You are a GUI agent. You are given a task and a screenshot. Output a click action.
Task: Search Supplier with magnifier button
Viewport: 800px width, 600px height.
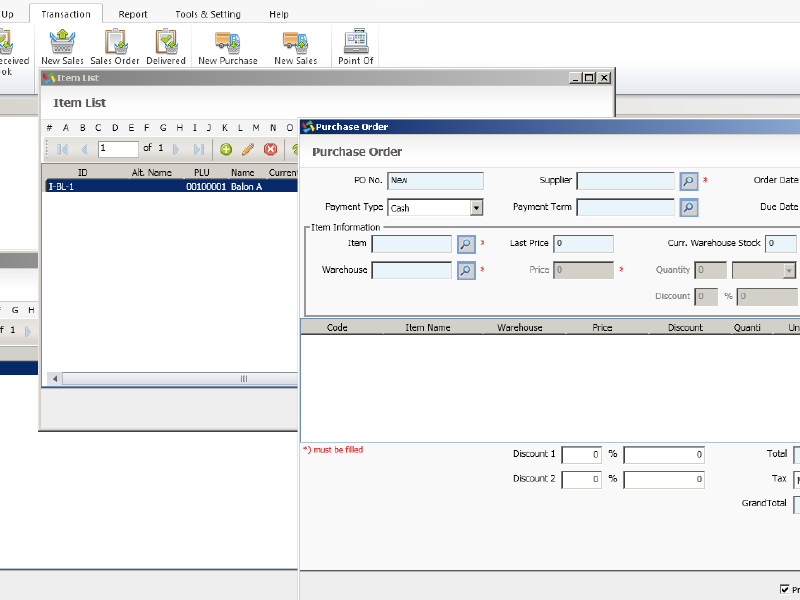[689, 181]
